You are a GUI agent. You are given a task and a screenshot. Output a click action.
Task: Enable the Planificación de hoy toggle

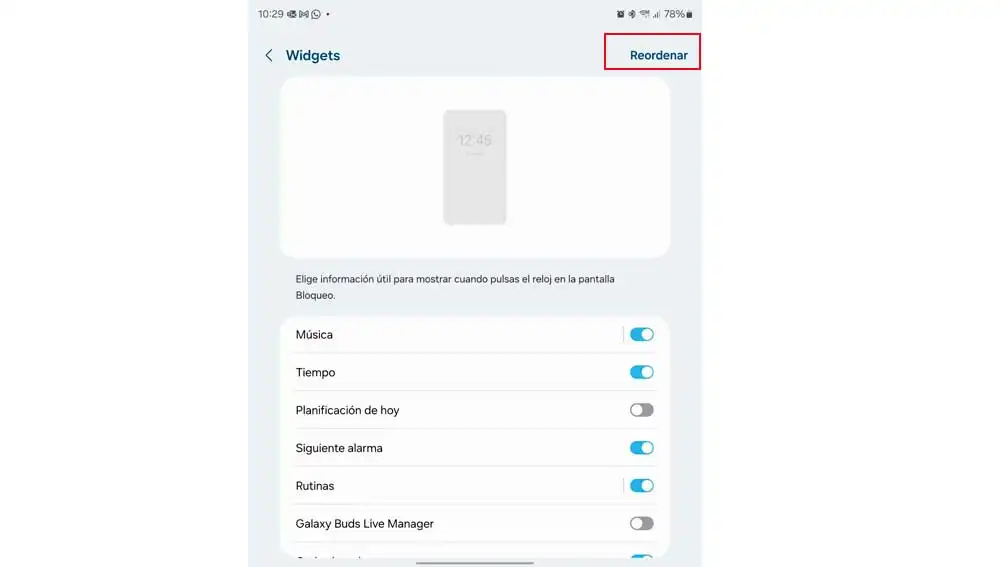pyautogui.click(x=642, y=410)
